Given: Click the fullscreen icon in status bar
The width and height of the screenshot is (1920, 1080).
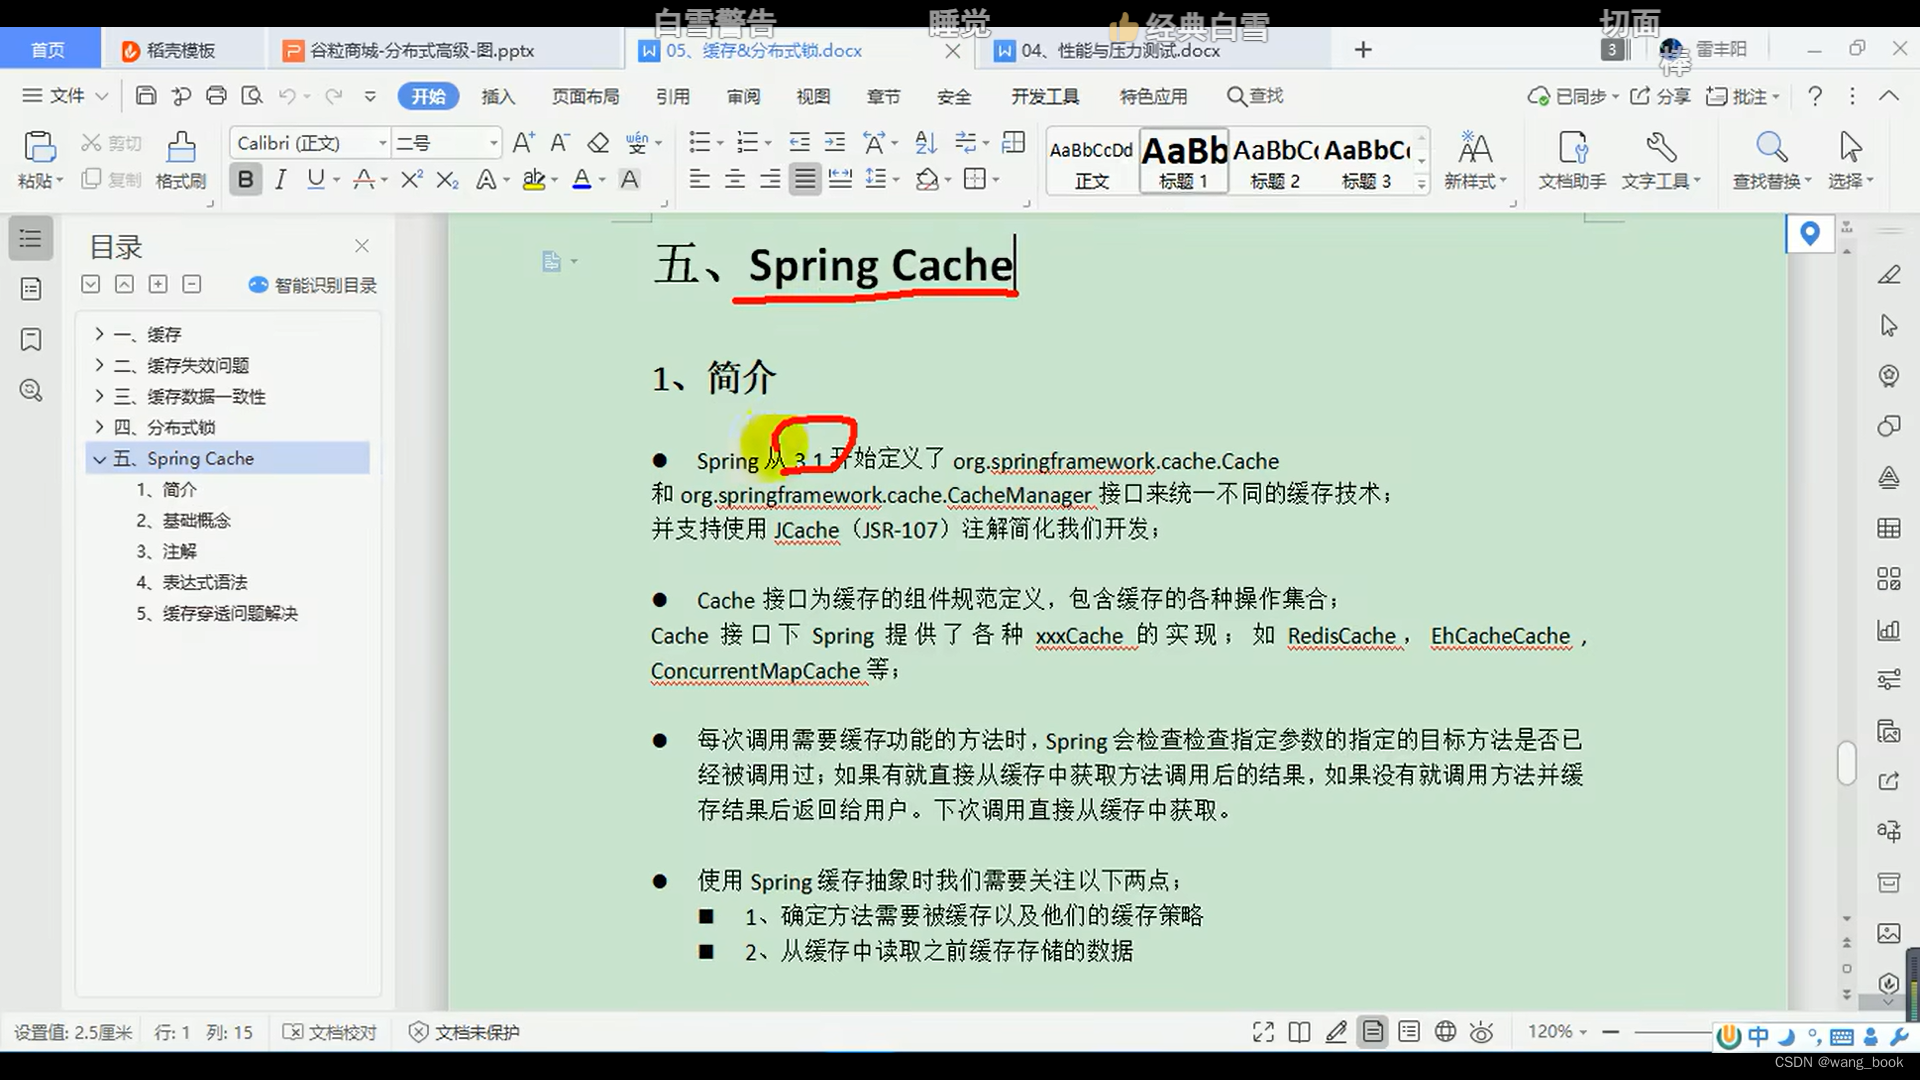Looking at the screenshot, I should click(1263, 1032).
